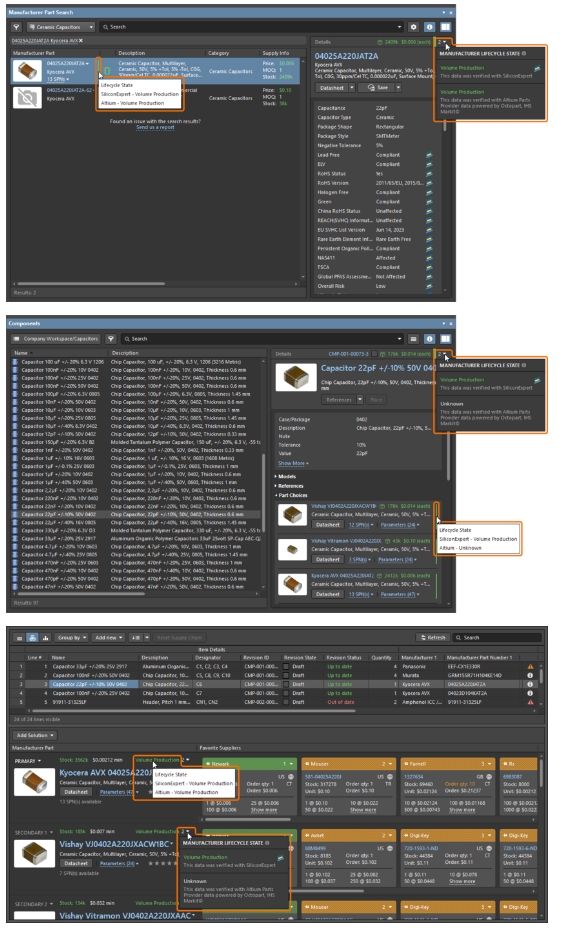Click the no-image placeholder for 04025A220JAT2A-62

pyautogui.click(x=27, y=98)
